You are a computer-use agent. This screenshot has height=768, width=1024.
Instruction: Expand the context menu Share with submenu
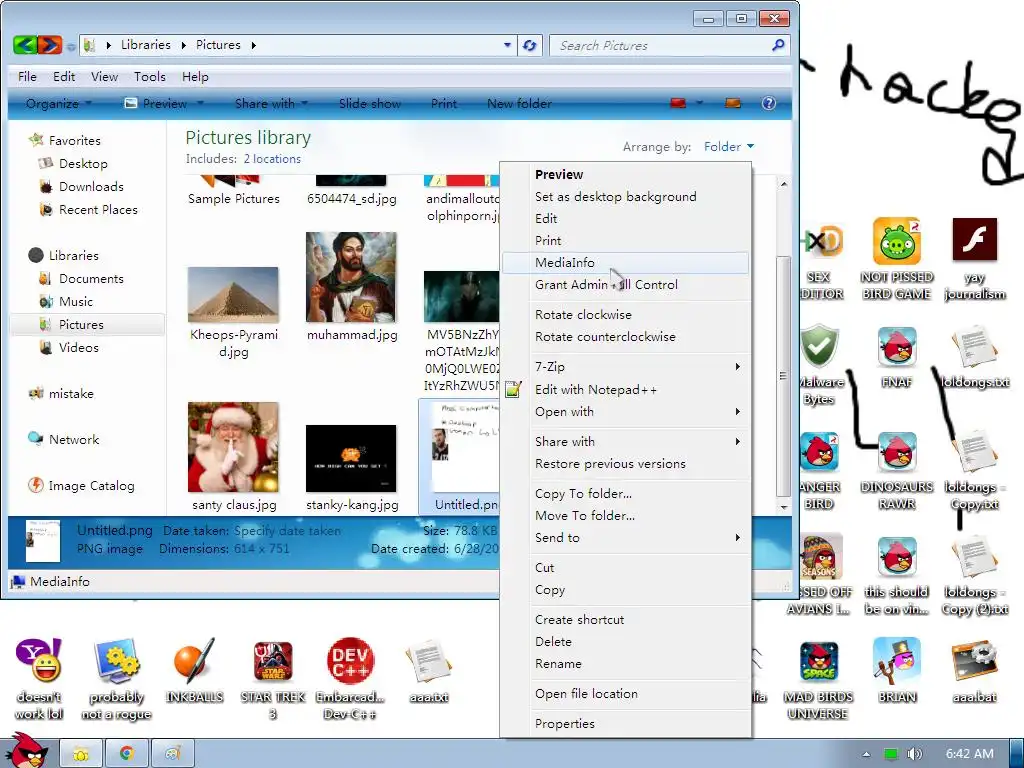pos(625,441)
